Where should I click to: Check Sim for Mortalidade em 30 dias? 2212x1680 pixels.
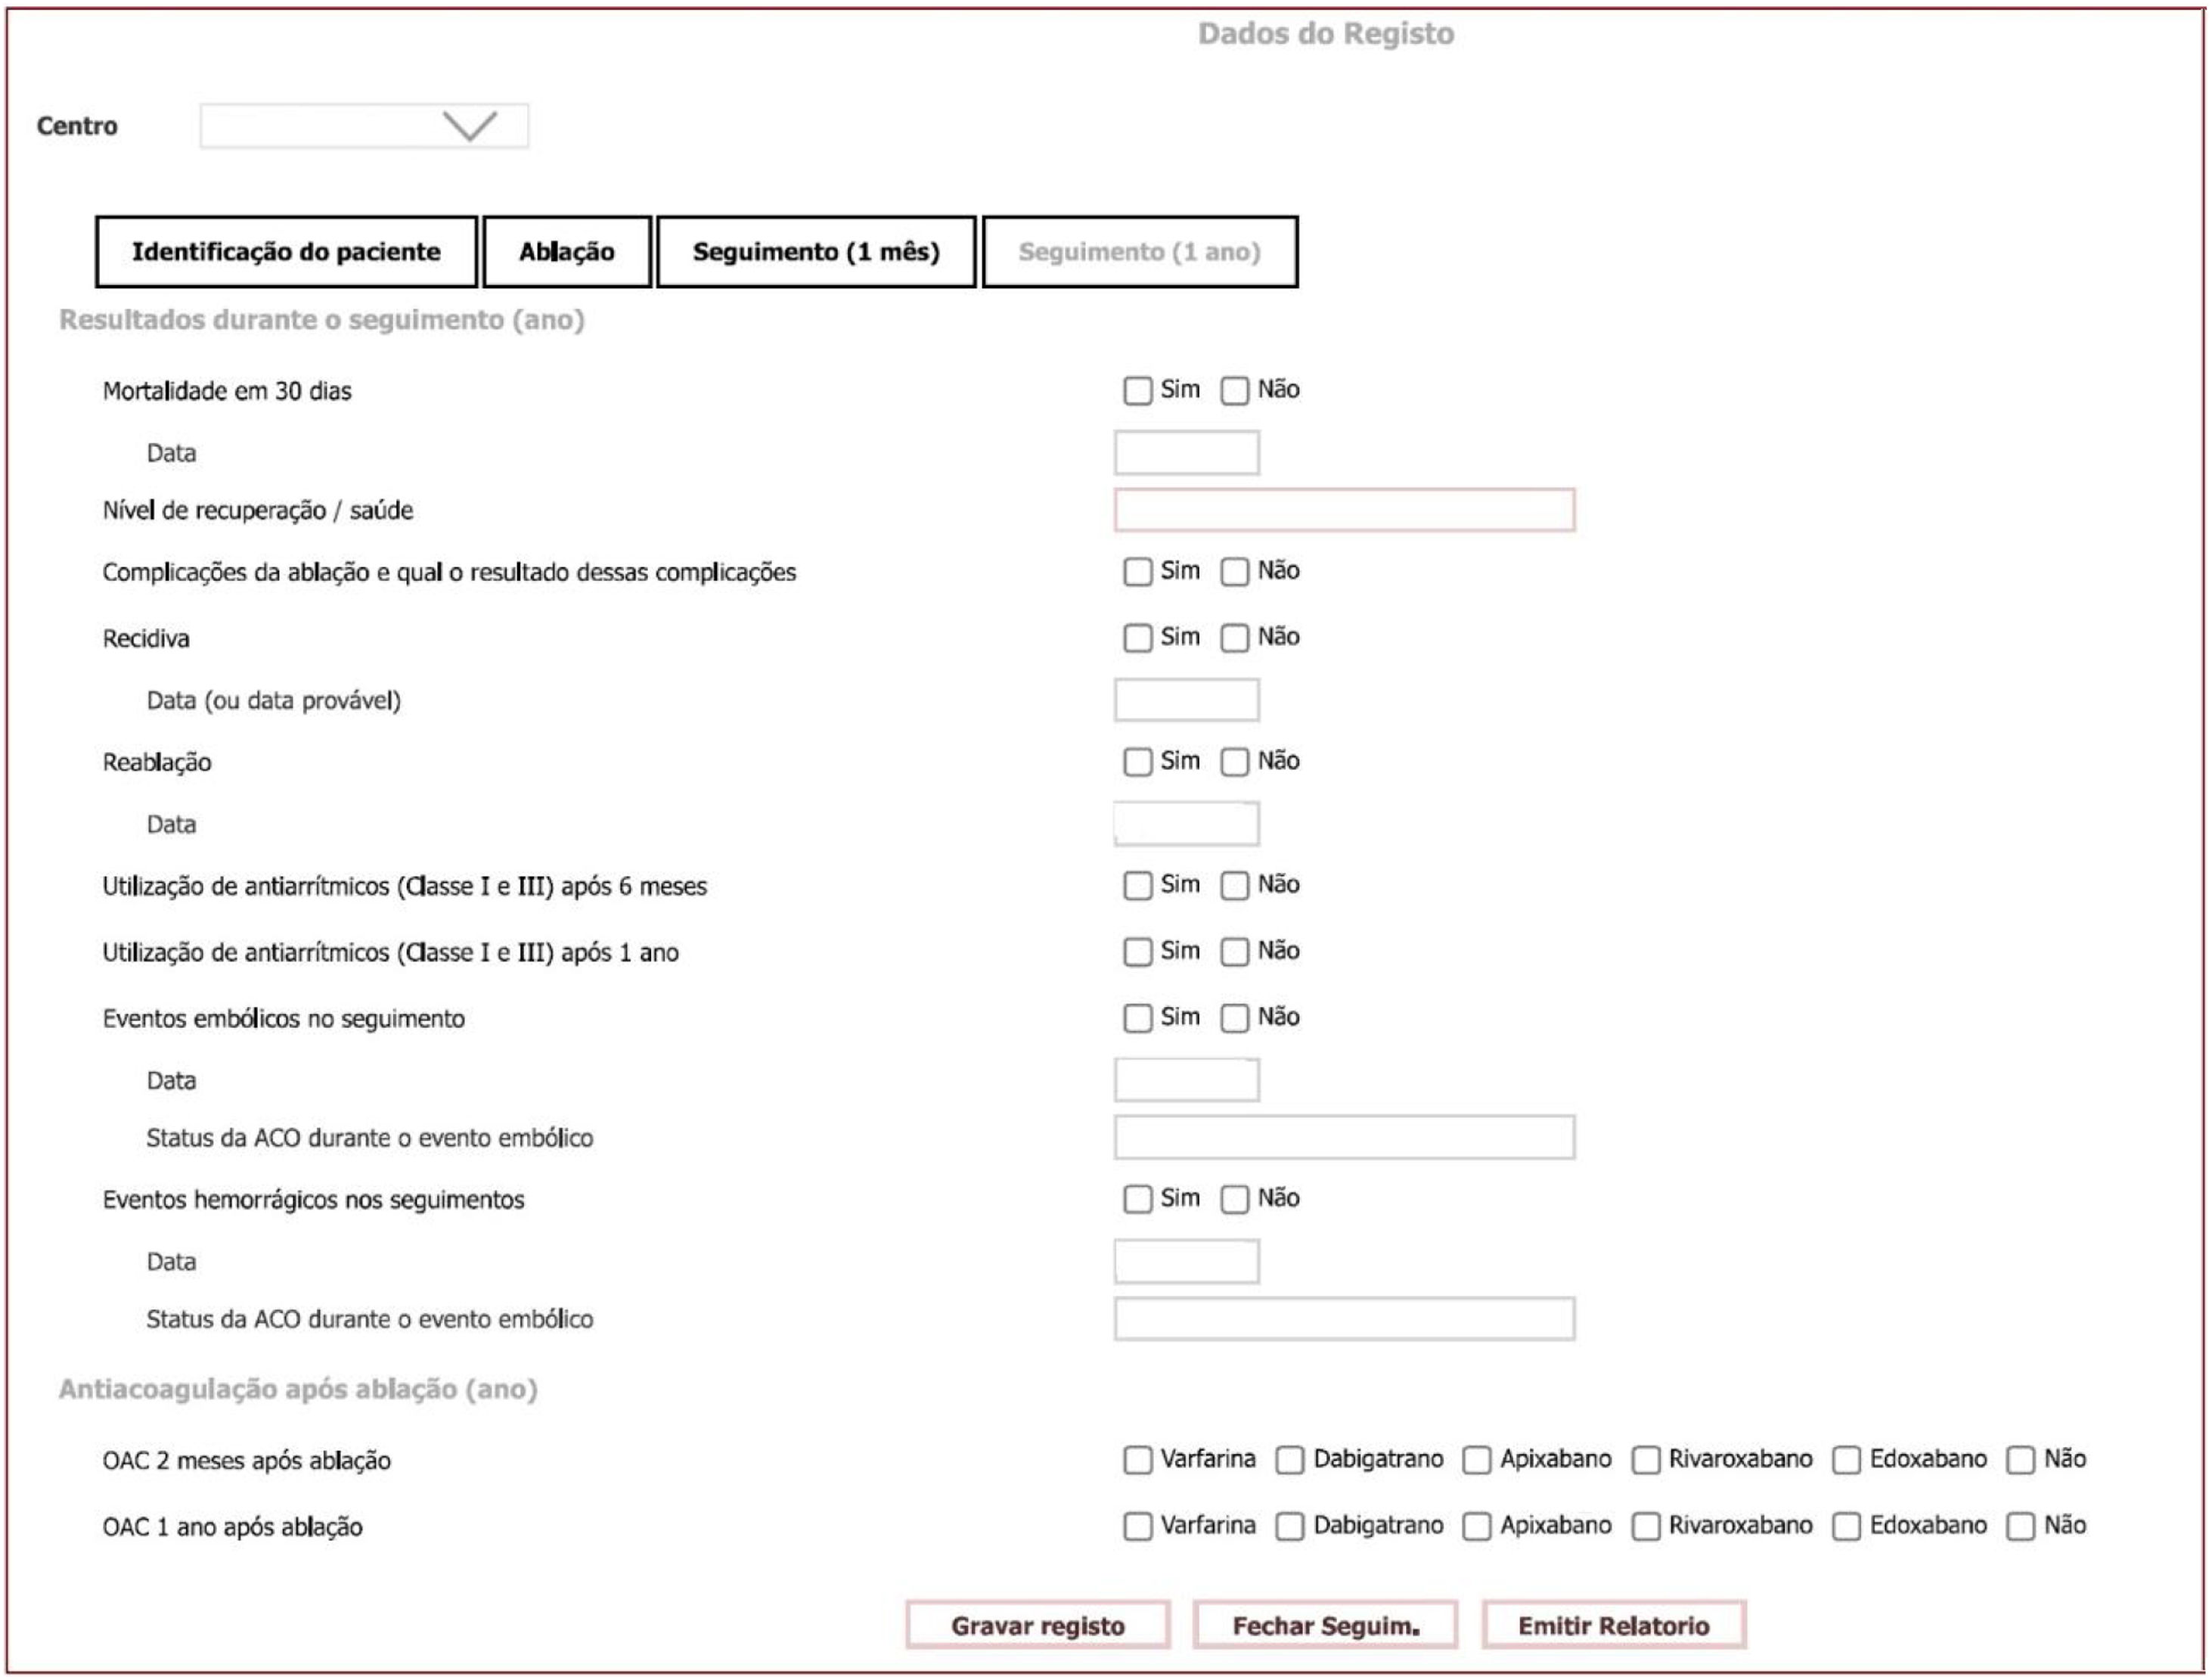pos(1137,391)
